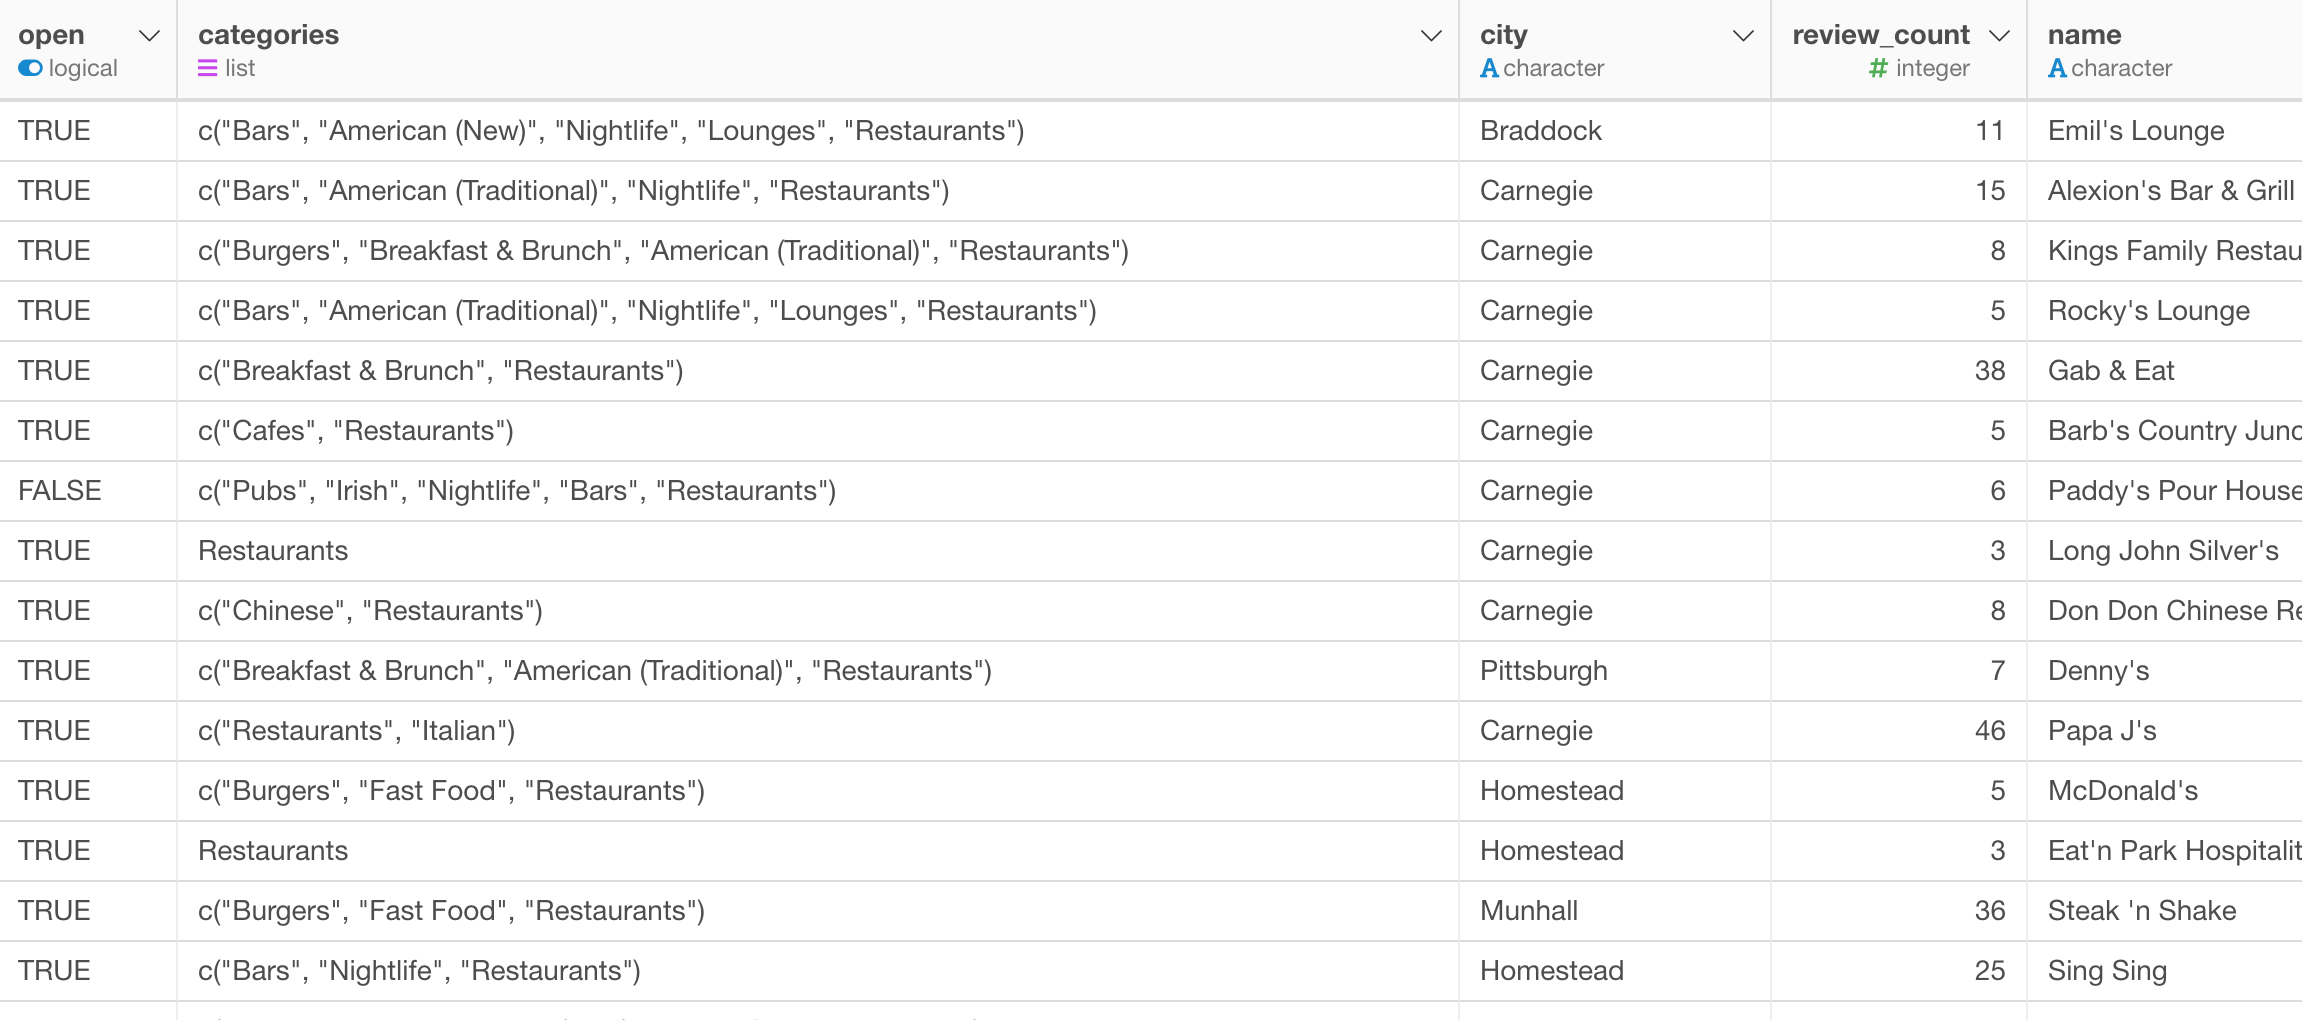Open the open column dropdown chevron
The width and height of the screenshot is (2302, 1020).
(149, 36)
